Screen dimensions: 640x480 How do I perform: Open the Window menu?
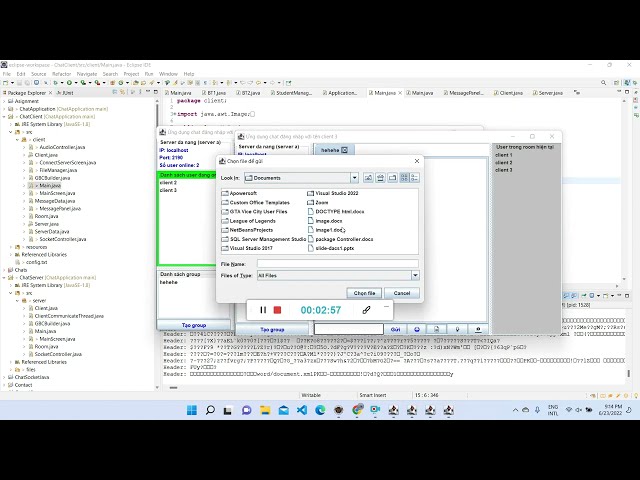click(x=168, y=74)
